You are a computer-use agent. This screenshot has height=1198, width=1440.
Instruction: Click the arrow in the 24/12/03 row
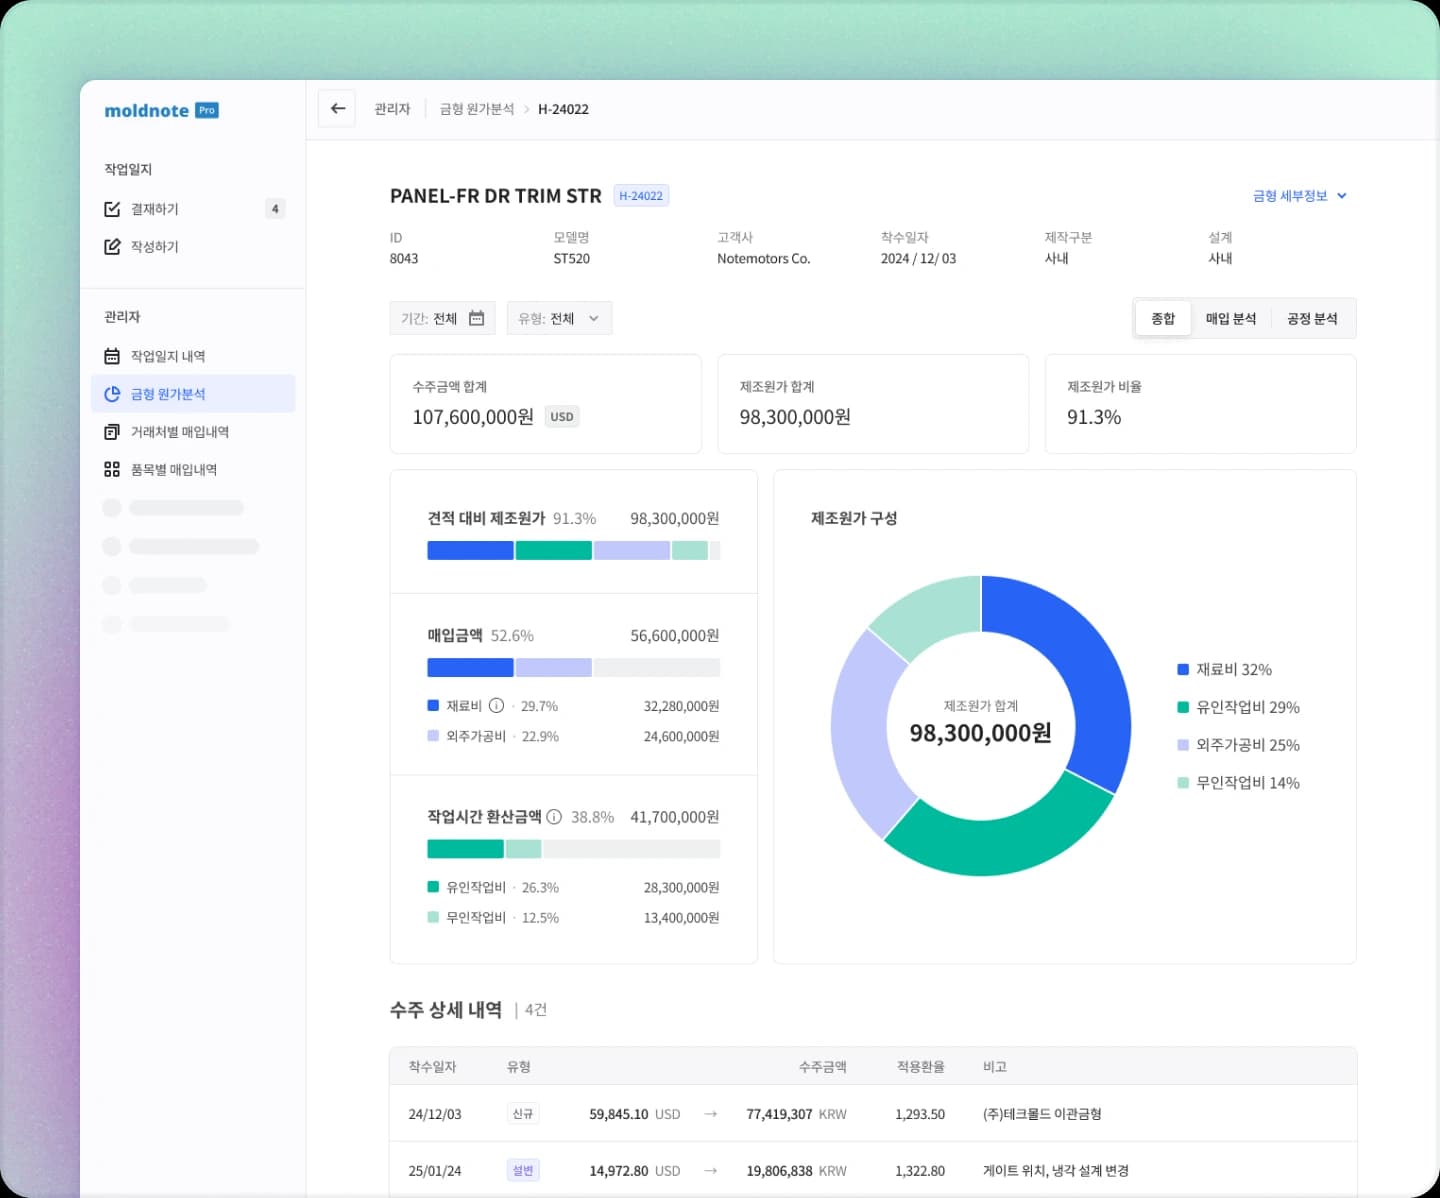point(711,1114)
